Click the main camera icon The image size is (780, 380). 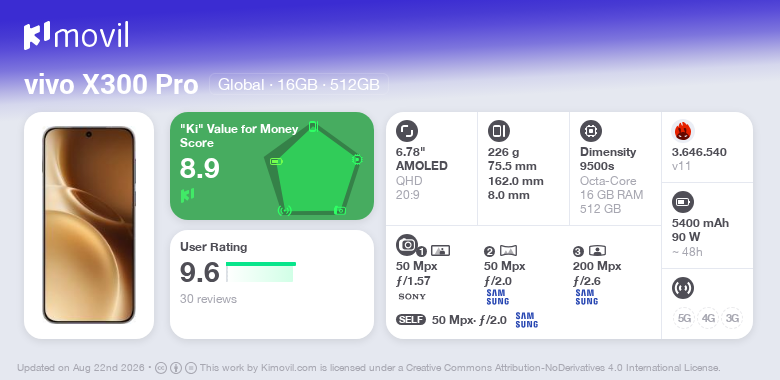tap(407, 245)
